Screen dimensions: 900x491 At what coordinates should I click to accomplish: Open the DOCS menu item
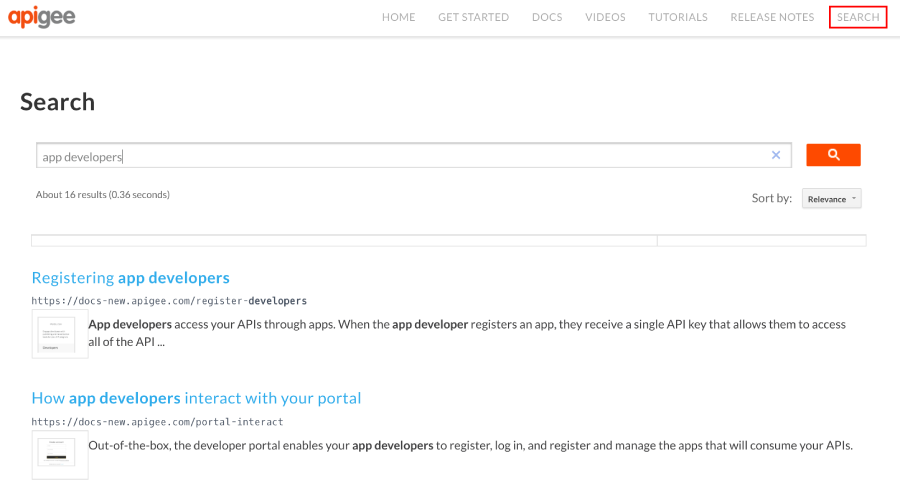[x=546, y=17]
